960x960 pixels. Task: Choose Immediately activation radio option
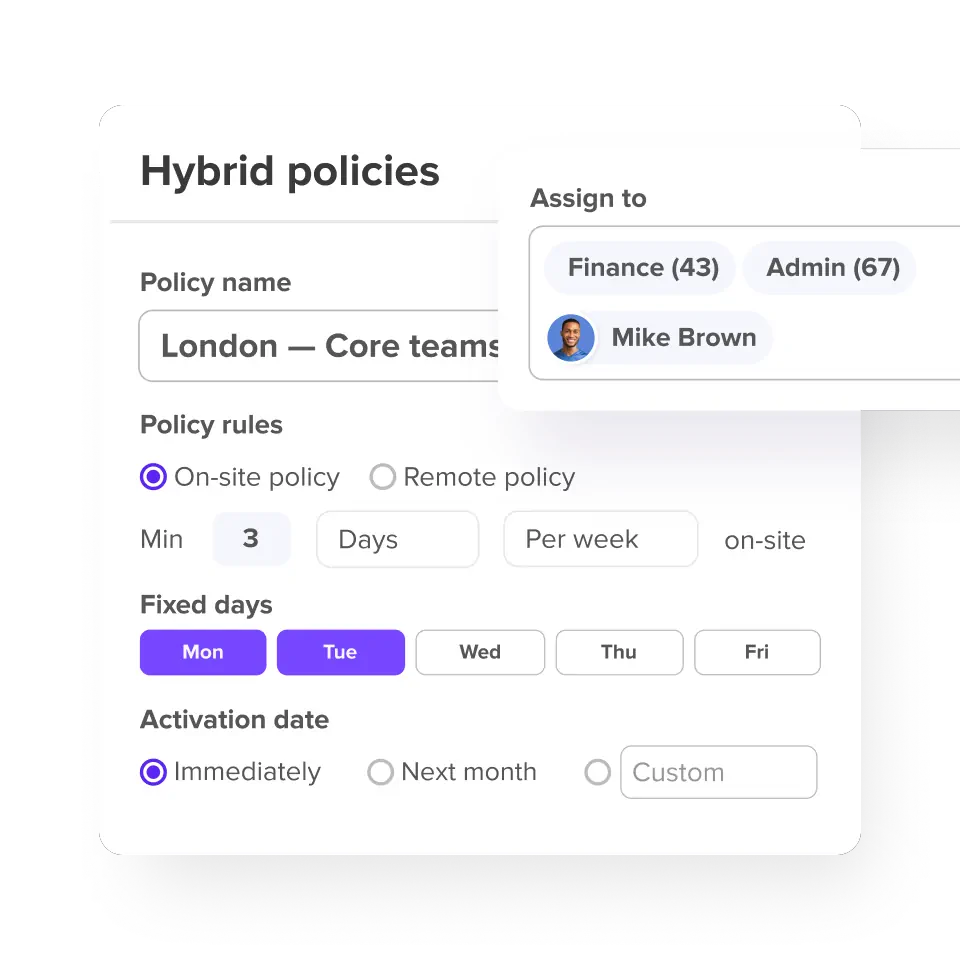pyautogui.click(x=153, y=772)
